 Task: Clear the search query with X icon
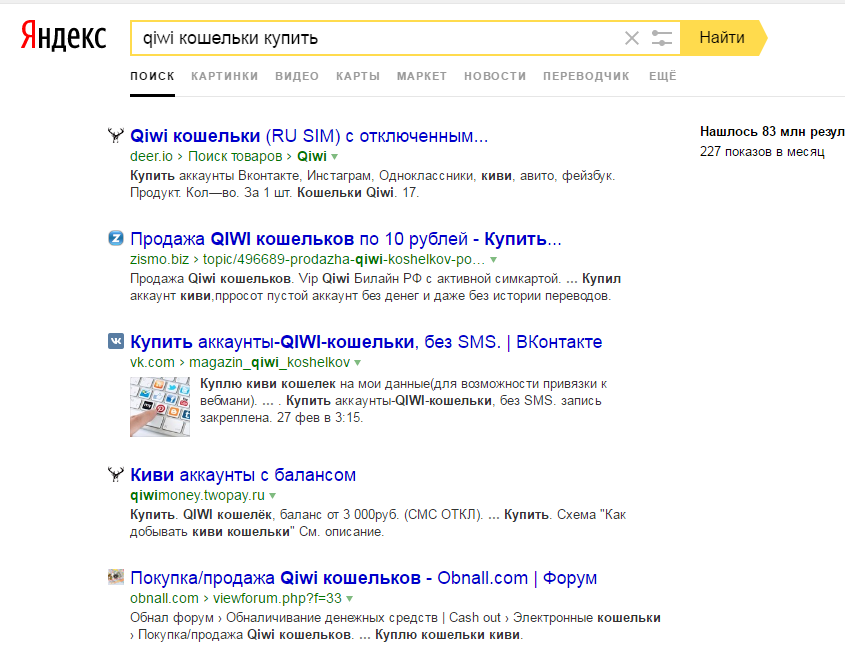(632, 38)
